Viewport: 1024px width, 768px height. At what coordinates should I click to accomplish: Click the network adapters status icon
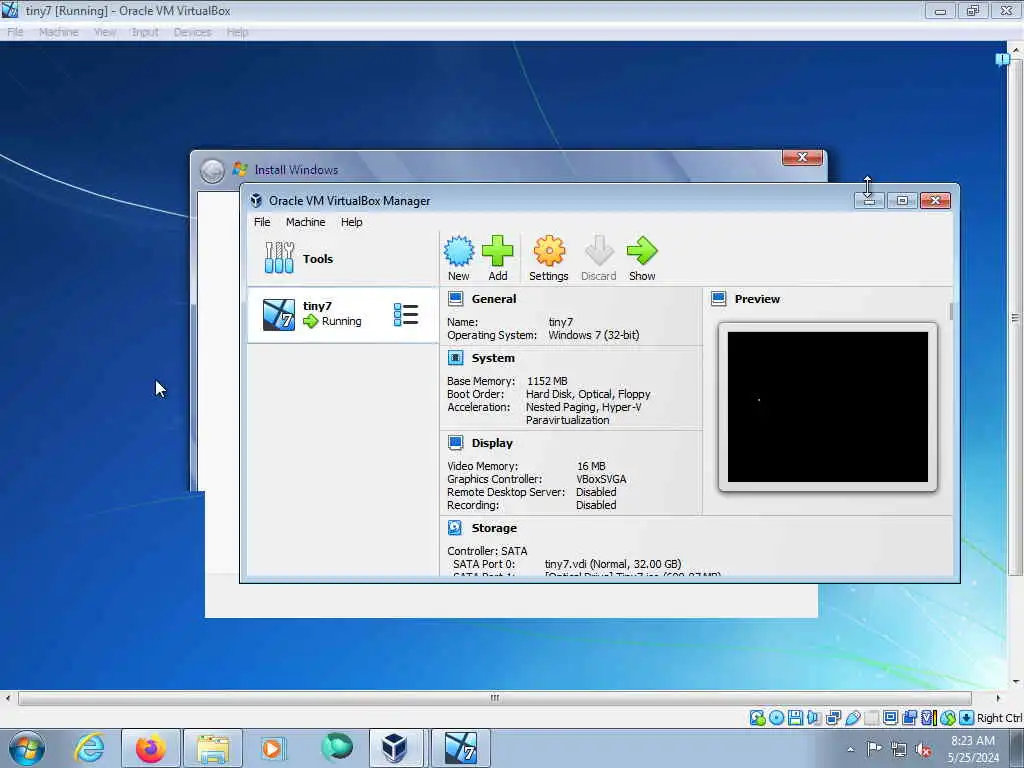[833, 718]
